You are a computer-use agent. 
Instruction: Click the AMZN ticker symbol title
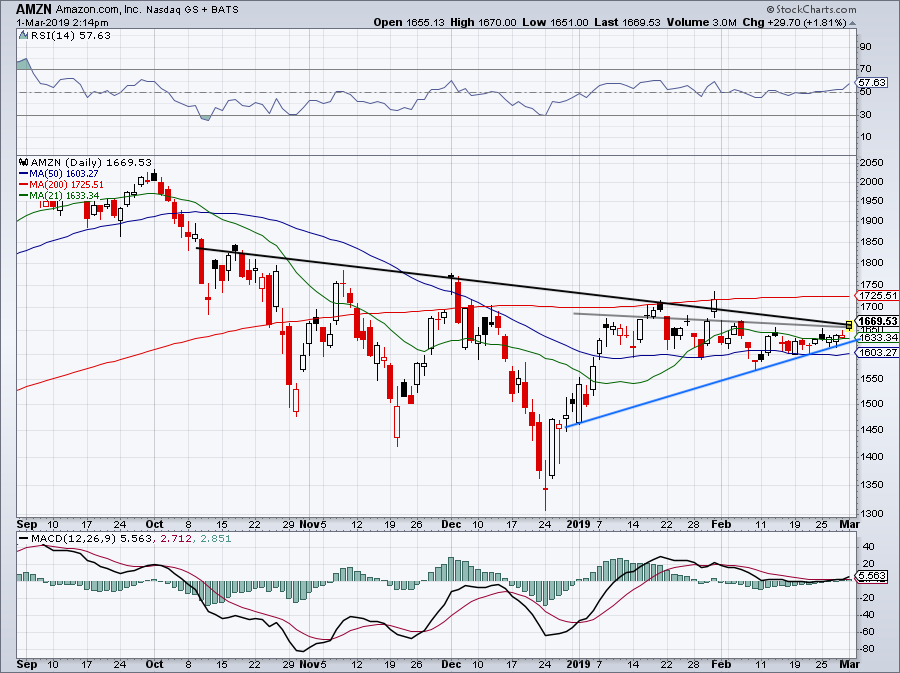(x=34, y=10)
